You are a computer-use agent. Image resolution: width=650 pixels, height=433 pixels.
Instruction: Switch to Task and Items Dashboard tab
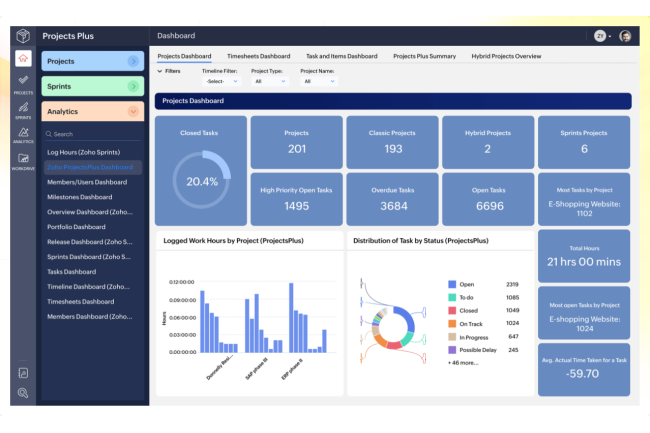click(x=342, y=56)
